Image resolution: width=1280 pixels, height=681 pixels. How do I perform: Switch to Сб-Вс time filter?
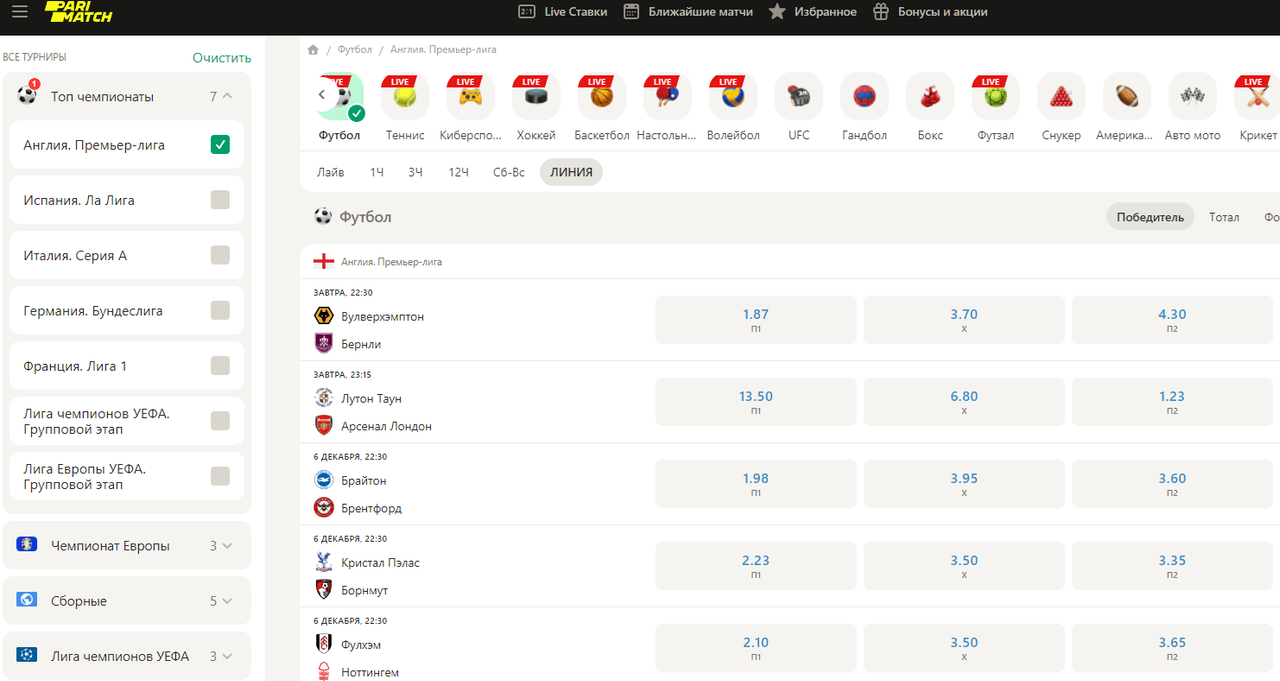509,172
